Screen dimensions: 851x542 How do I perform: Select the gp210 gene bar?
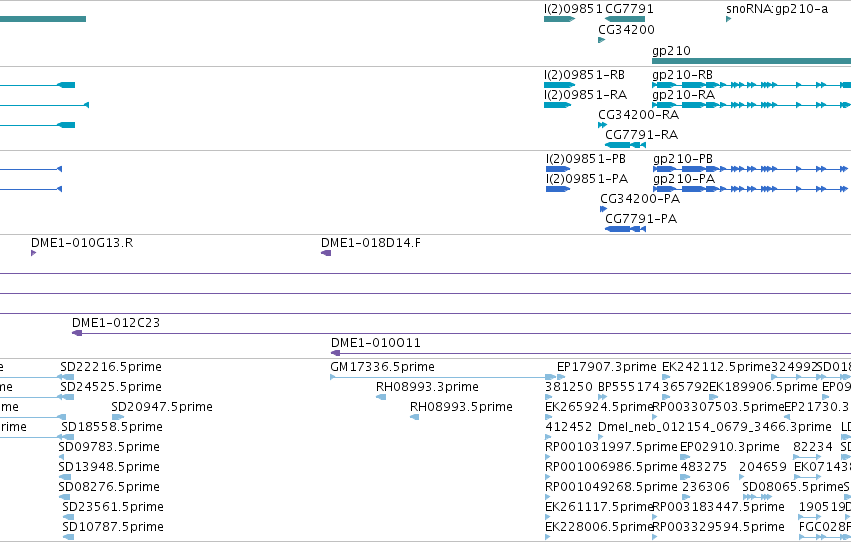(751, 61)
